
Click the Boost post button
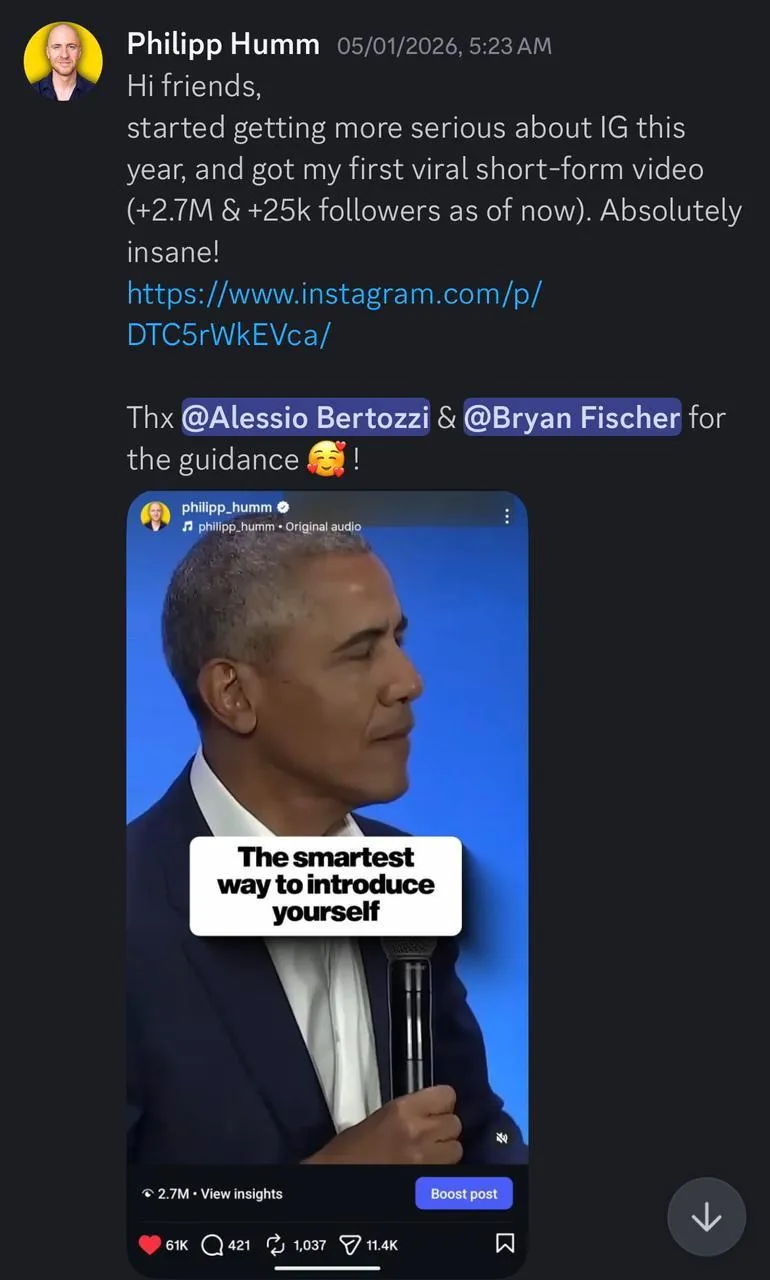coord(463,1193)
